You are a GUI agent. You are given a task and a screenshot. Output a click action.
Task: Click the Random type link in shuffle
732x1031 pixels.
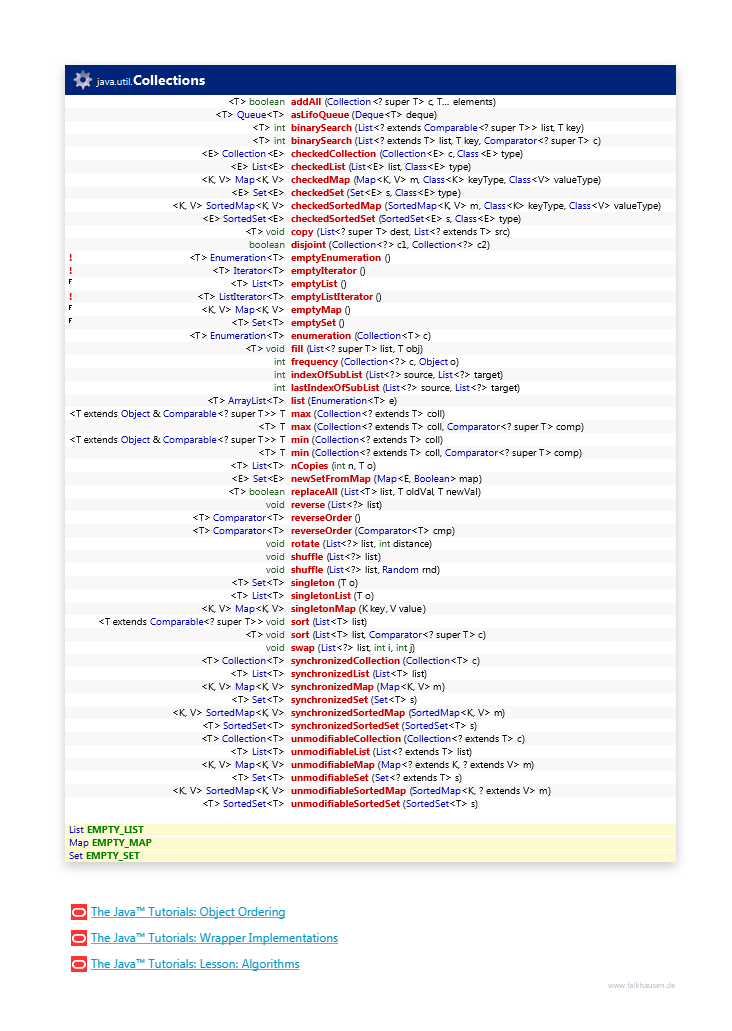(x=400, y=570)
